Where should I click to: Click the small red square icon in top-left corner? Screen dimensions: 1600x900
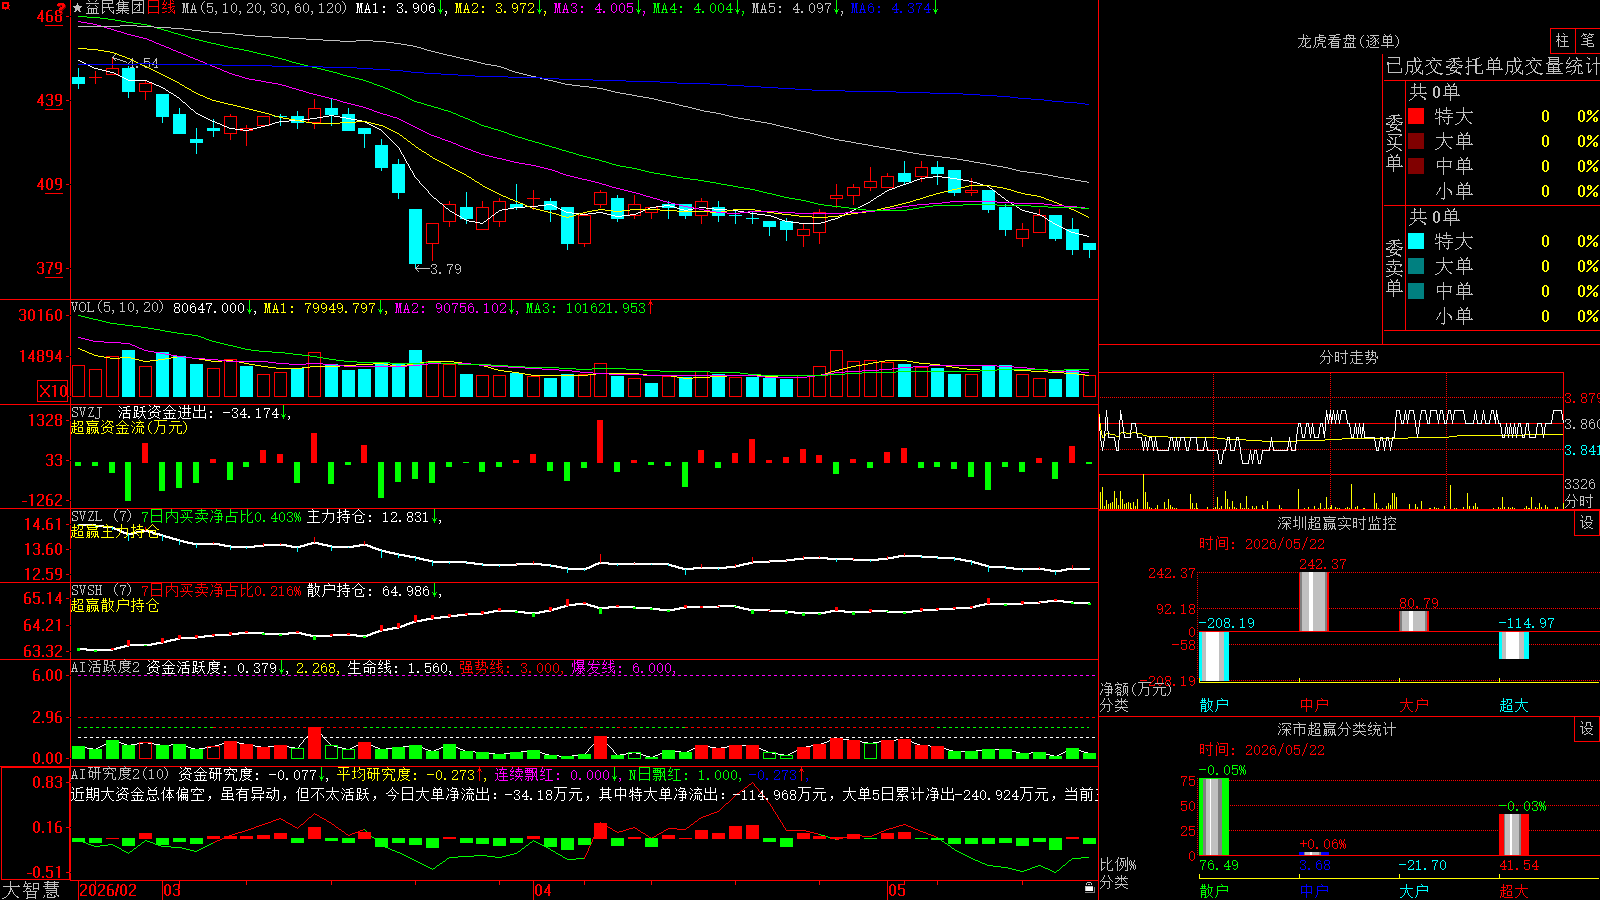(4, 4)
